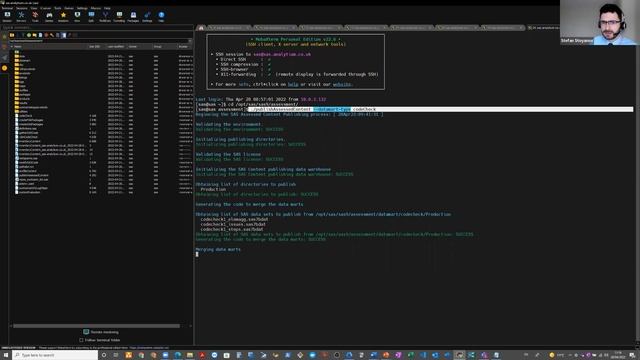Open the help link in the banner
The width and height of the screenshot is (640, 360).
293,84
